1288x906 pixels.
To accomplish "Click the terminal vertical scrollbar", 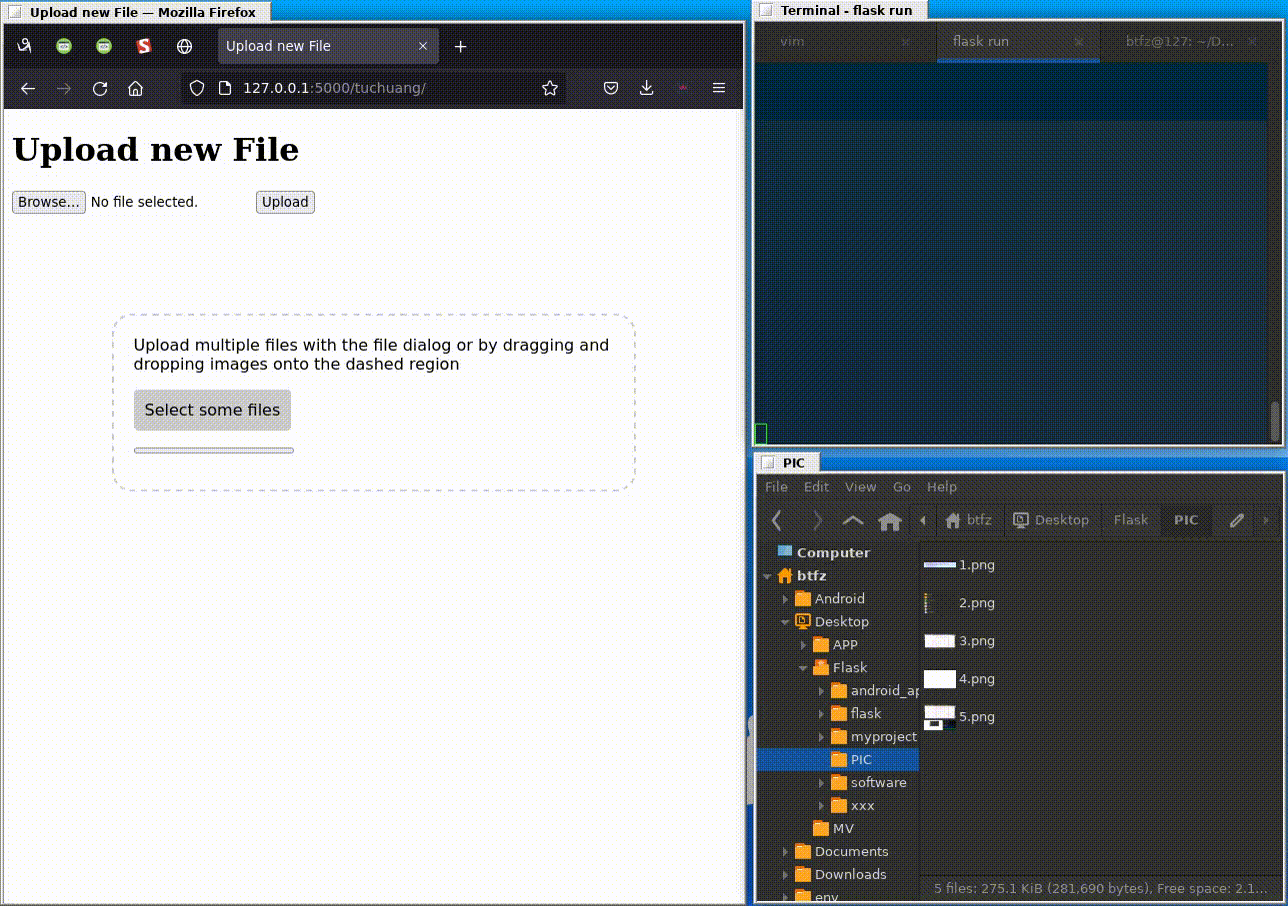I will (1274, 421).
